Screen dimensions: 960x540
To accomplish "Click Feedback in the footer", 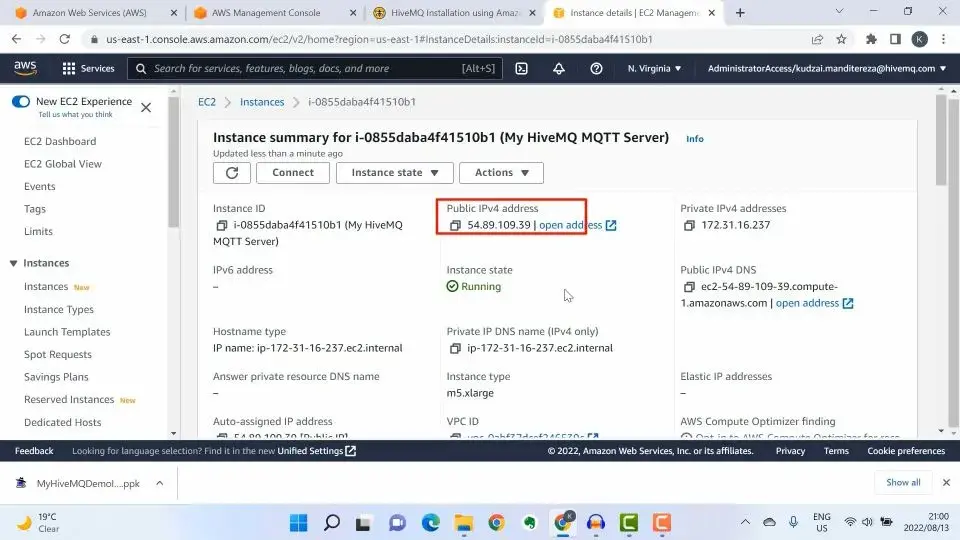I will point(34,451).
